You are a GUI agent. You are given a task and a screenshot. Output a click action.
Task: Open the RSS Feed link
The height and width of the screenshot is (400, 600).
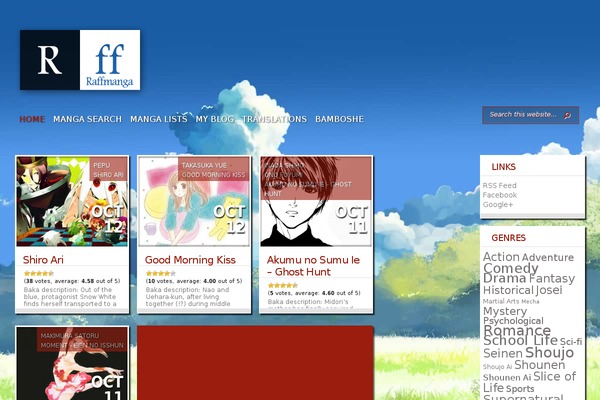499,185
